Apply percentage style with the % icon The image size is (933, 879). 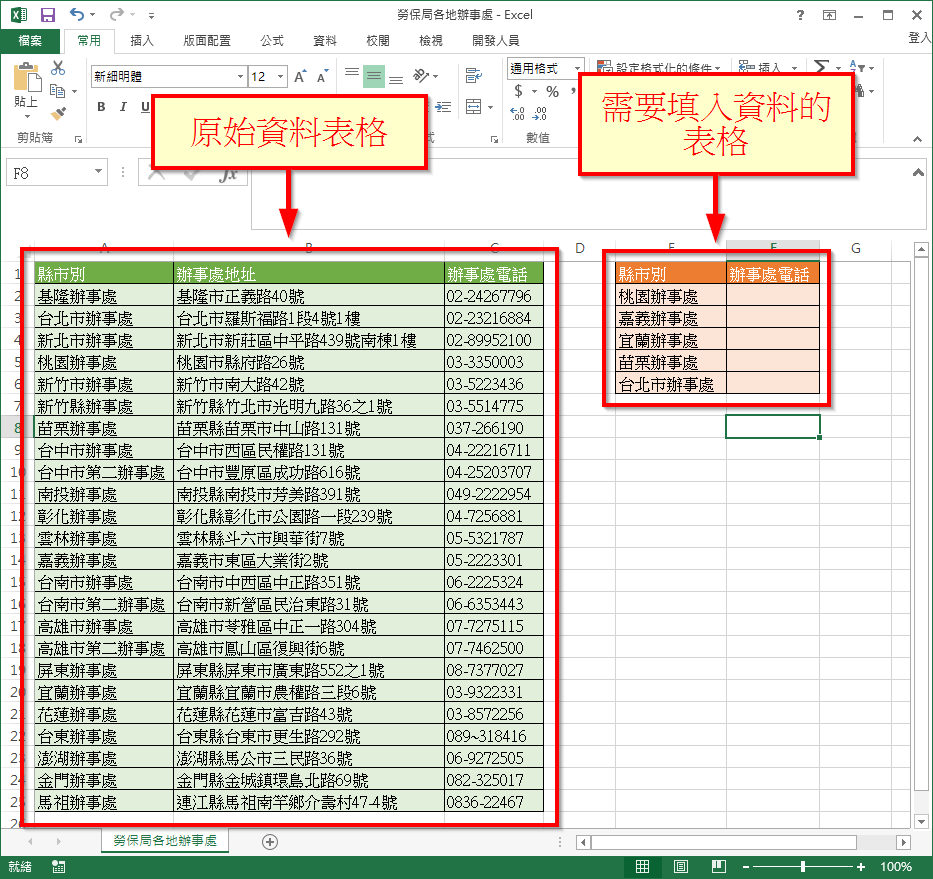point(551,90)
